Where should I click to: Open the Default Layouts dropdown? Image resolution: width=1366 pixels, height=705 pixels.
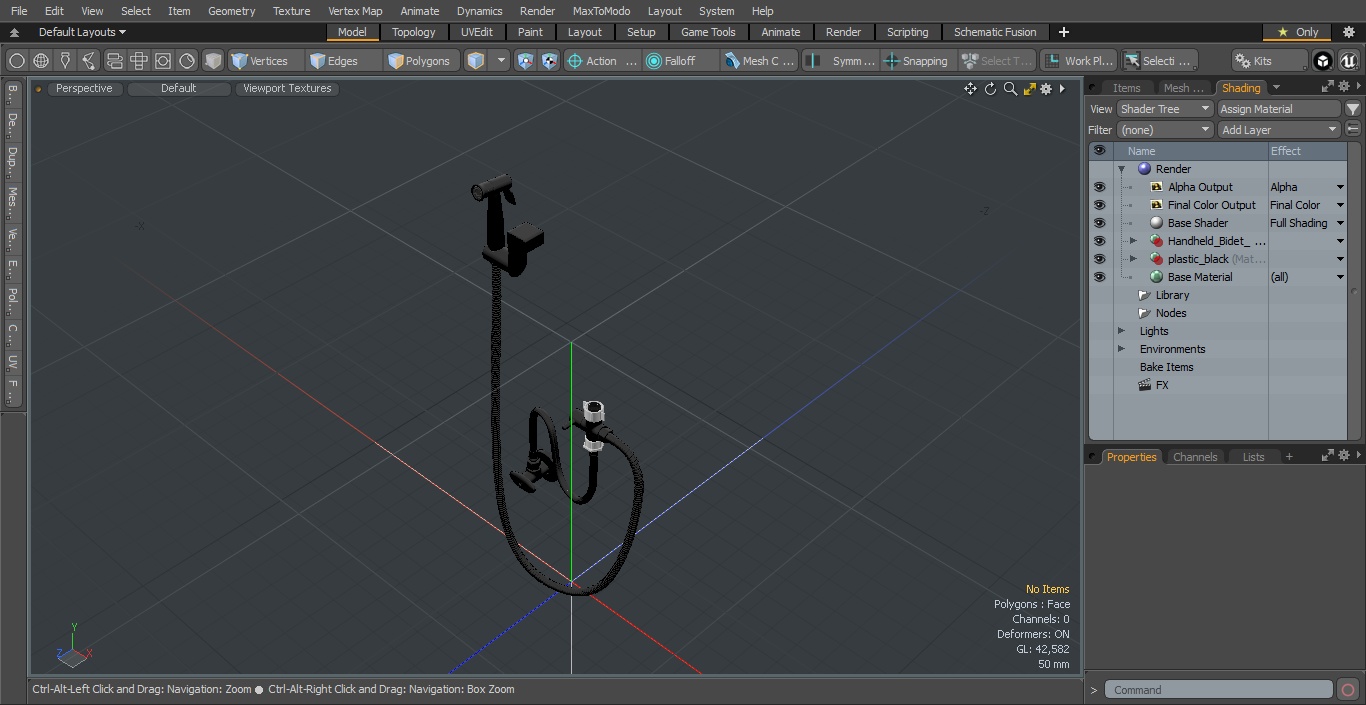tap(82, 32)
